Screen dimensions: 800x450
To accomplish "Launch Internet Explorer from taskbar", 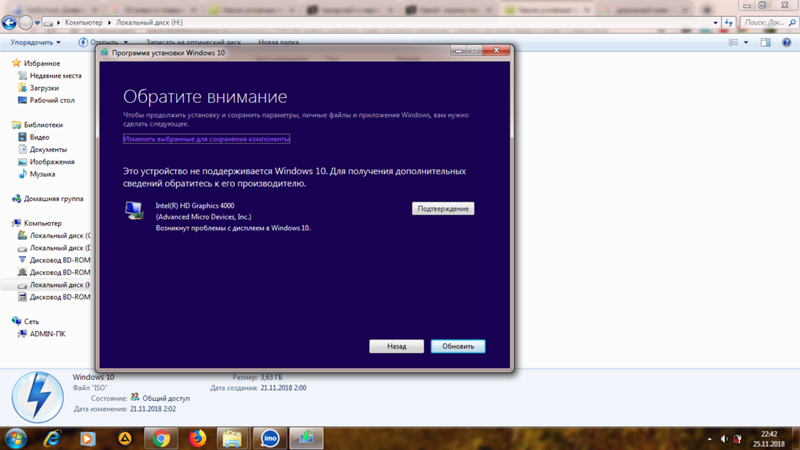I will point(52,438).
